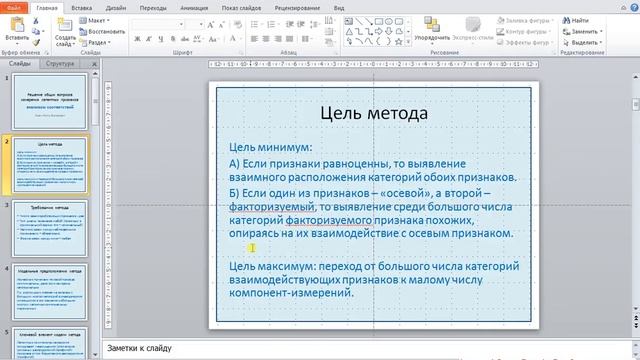Click the numbered list icon
This screenshot has height=360, width=640.
point(272,25)
